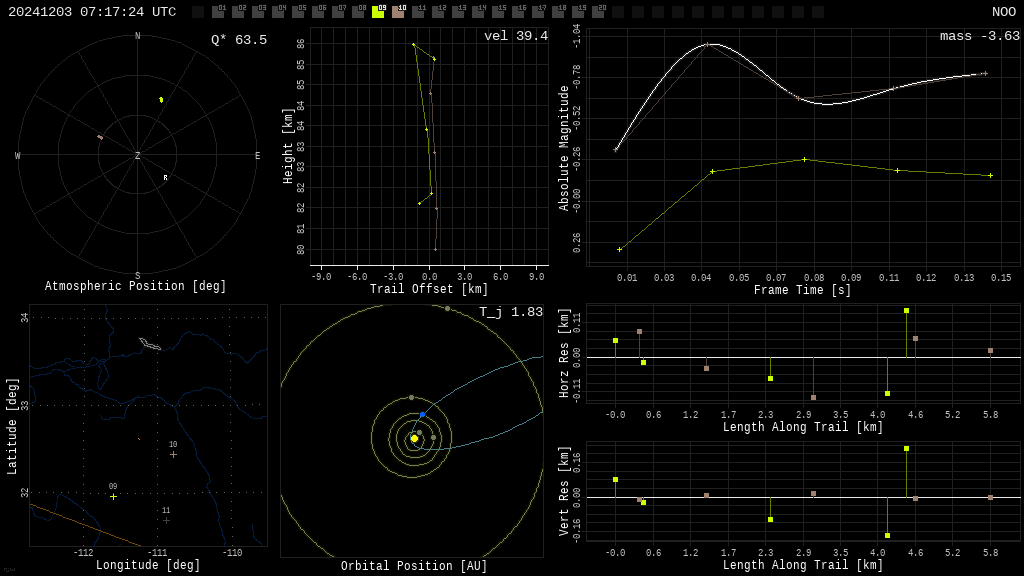Screen dimensions: 1024x576
Task: Click station 11 marker on the map
Action: pos(166,520)
